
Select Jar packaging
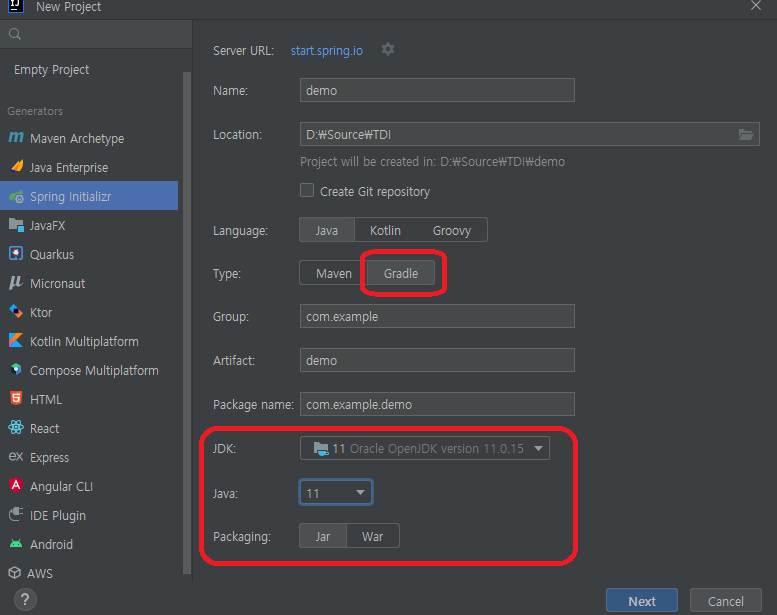(x=323, y=536)
